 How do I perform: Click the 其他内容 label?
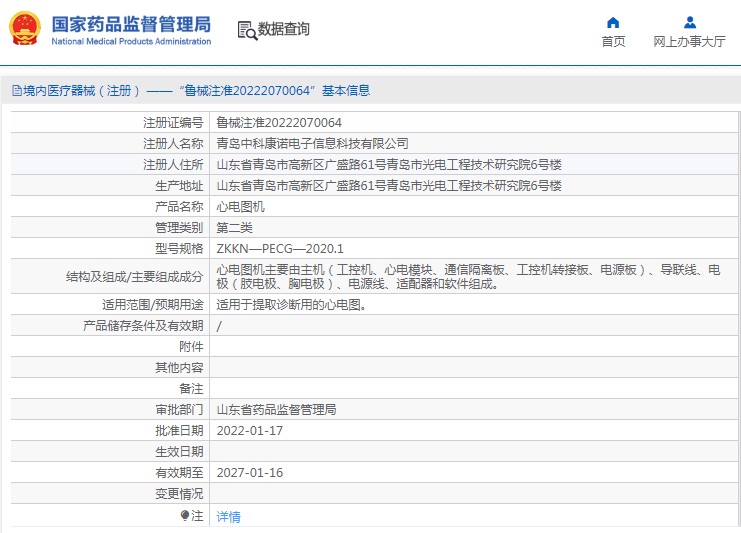179,368
